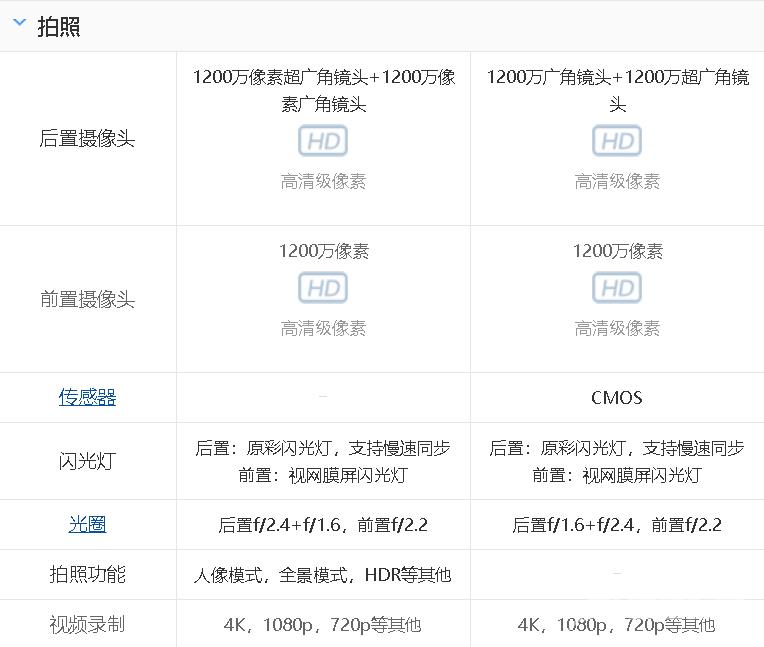The height and width of the screenshot is (647, 764).
Task: Click HD icon for left front camera
Action: coord(323,288)
